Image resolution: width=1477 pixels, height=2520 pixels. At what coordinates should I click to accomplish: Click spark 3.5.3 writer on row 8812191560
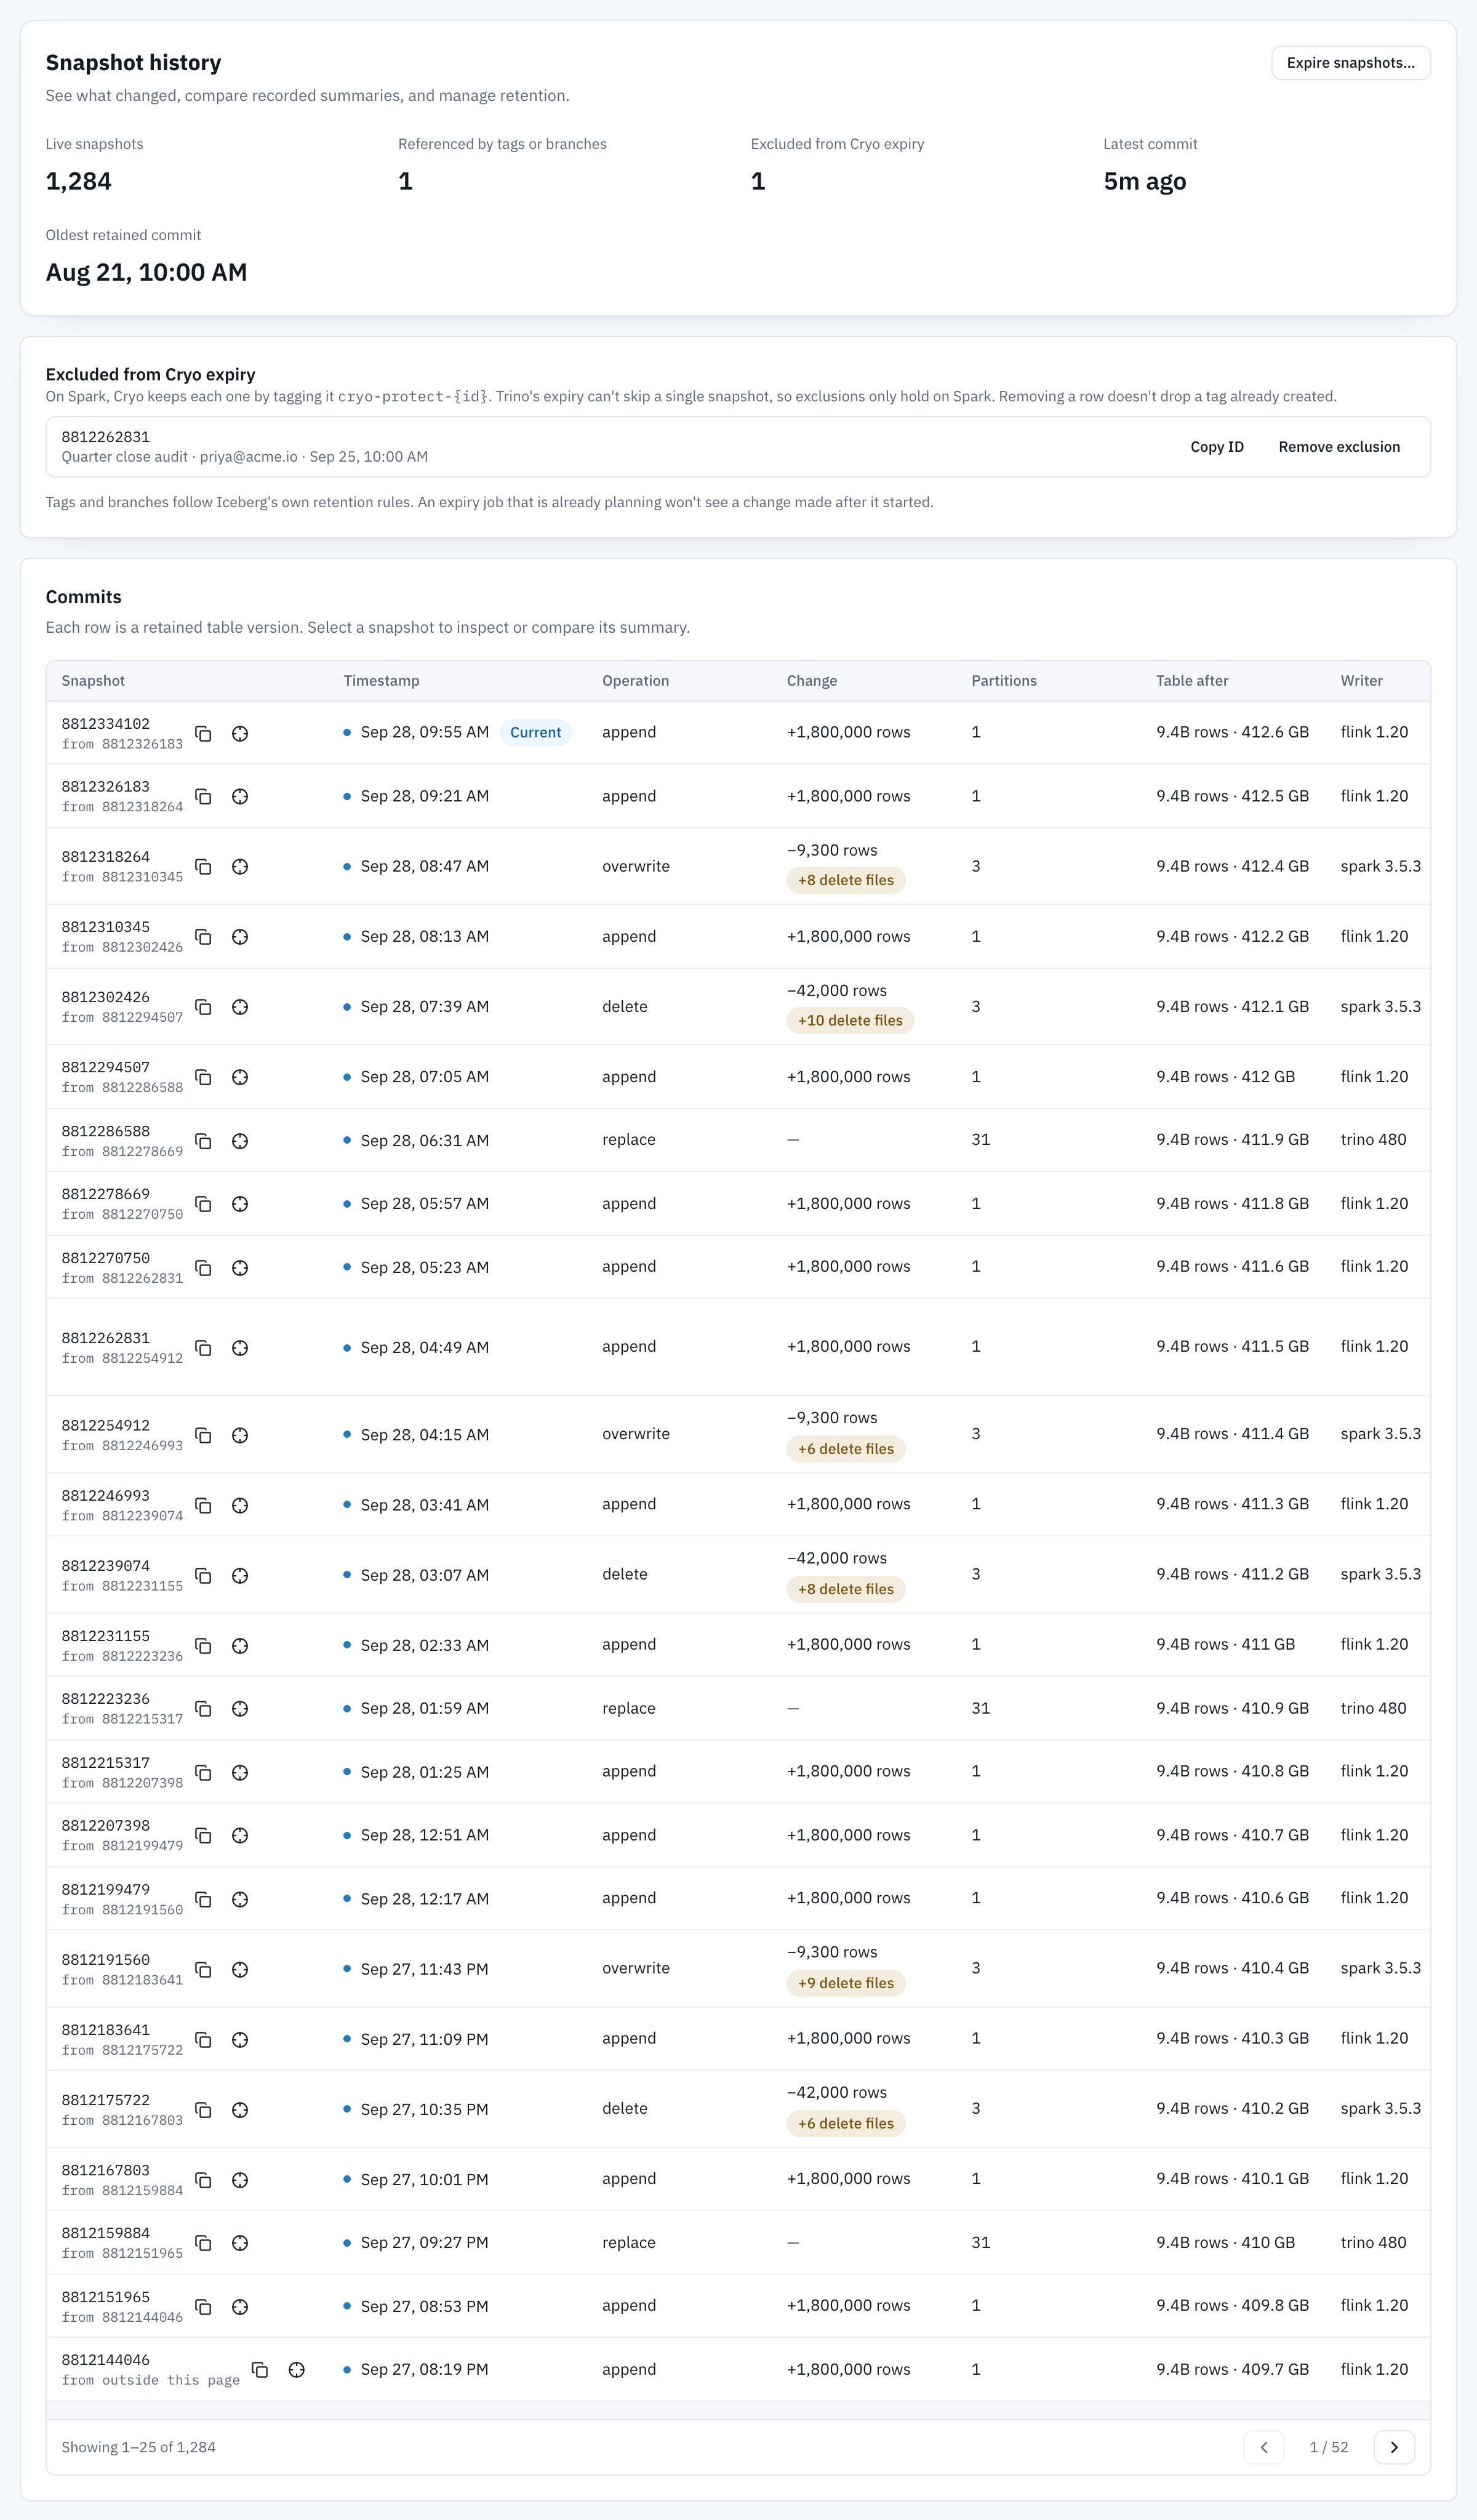(1380, 1968)
